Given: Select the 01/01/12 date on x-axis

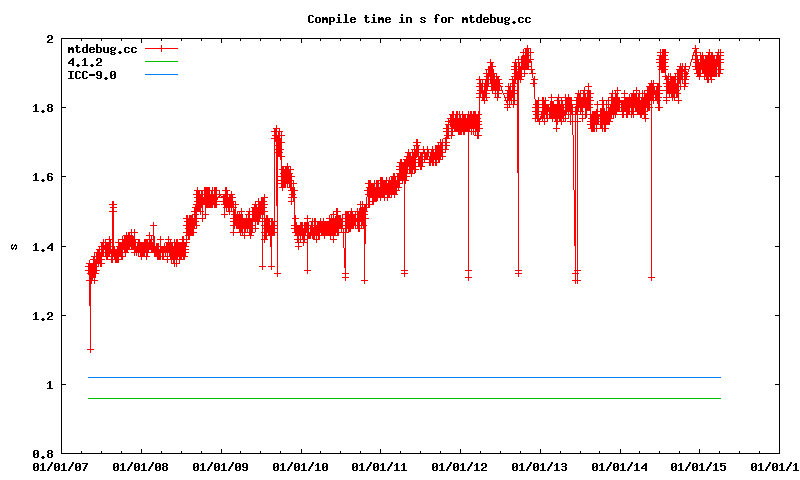Looking at the screenshot, I should (x=460, y=466).
